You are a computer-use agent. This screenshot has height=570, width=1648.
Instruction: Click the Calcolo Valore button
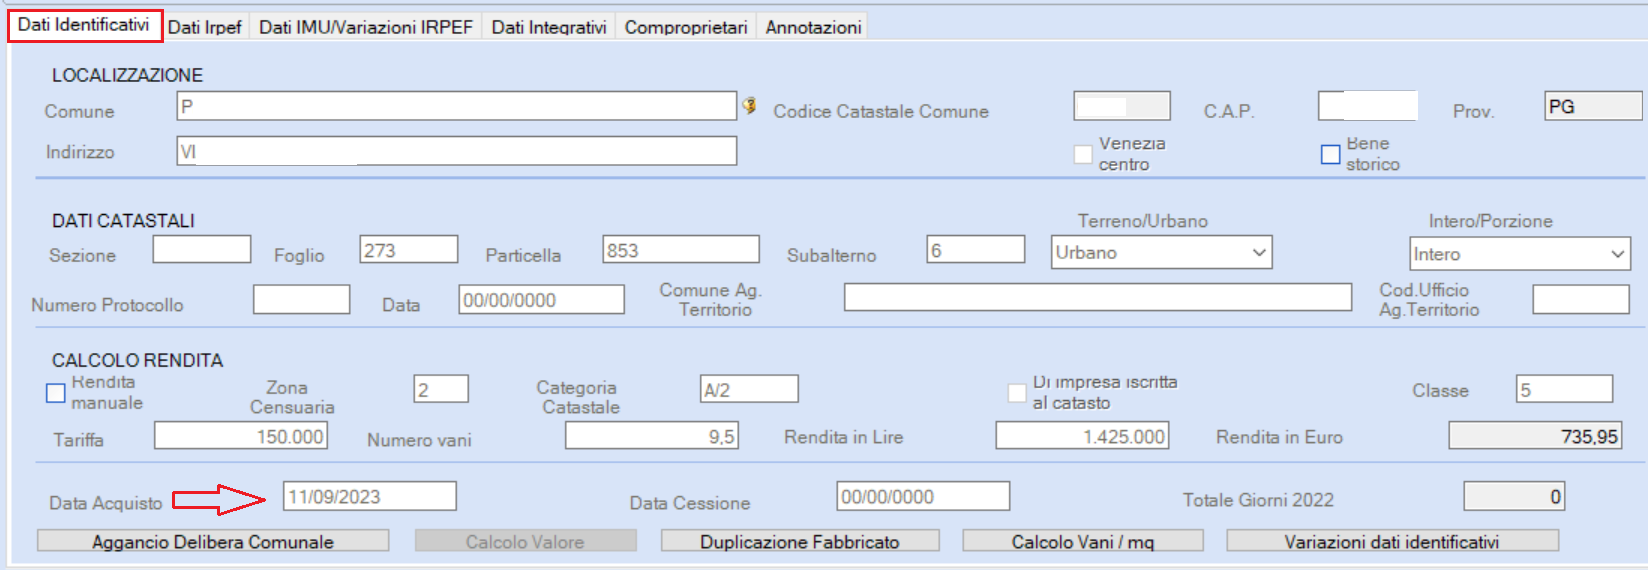525,541
